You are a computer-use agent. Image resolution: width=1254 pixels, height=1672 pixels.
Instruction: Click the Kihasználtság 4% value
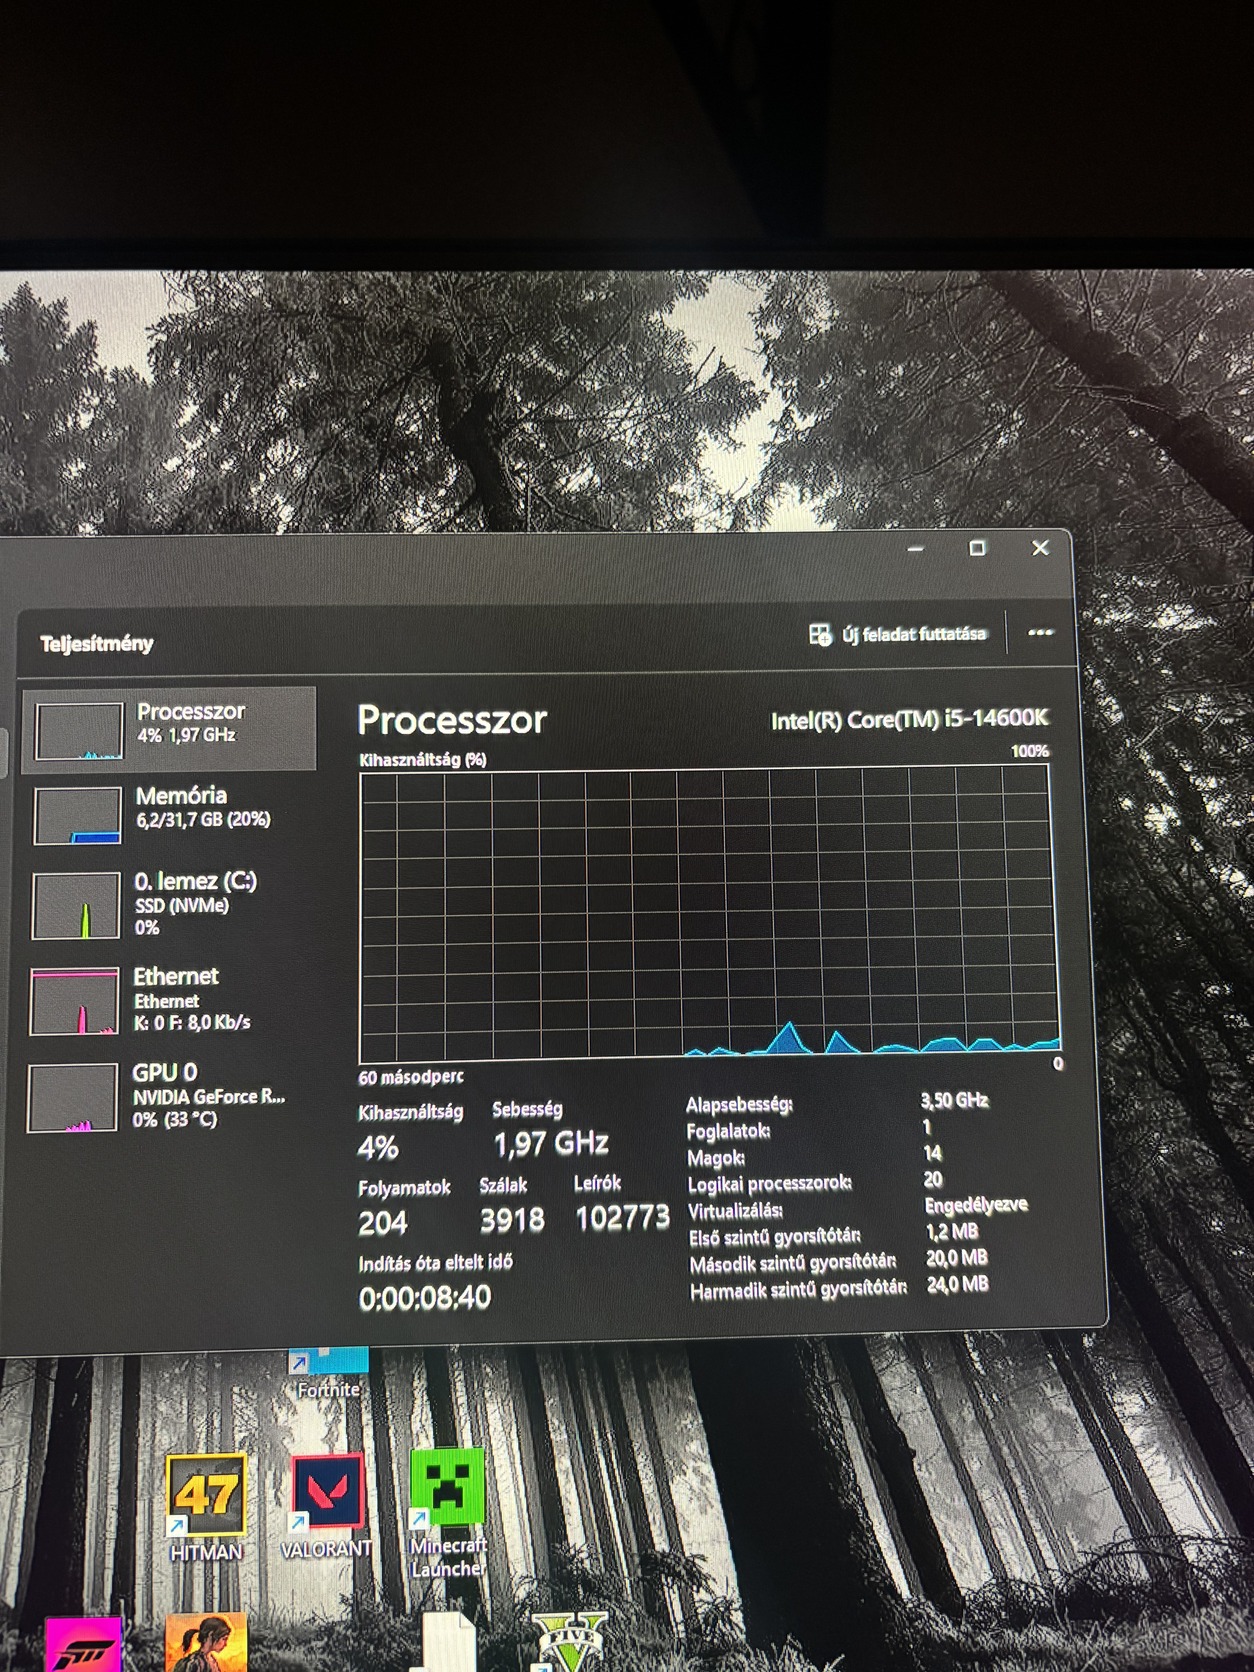pos(378,1147)
